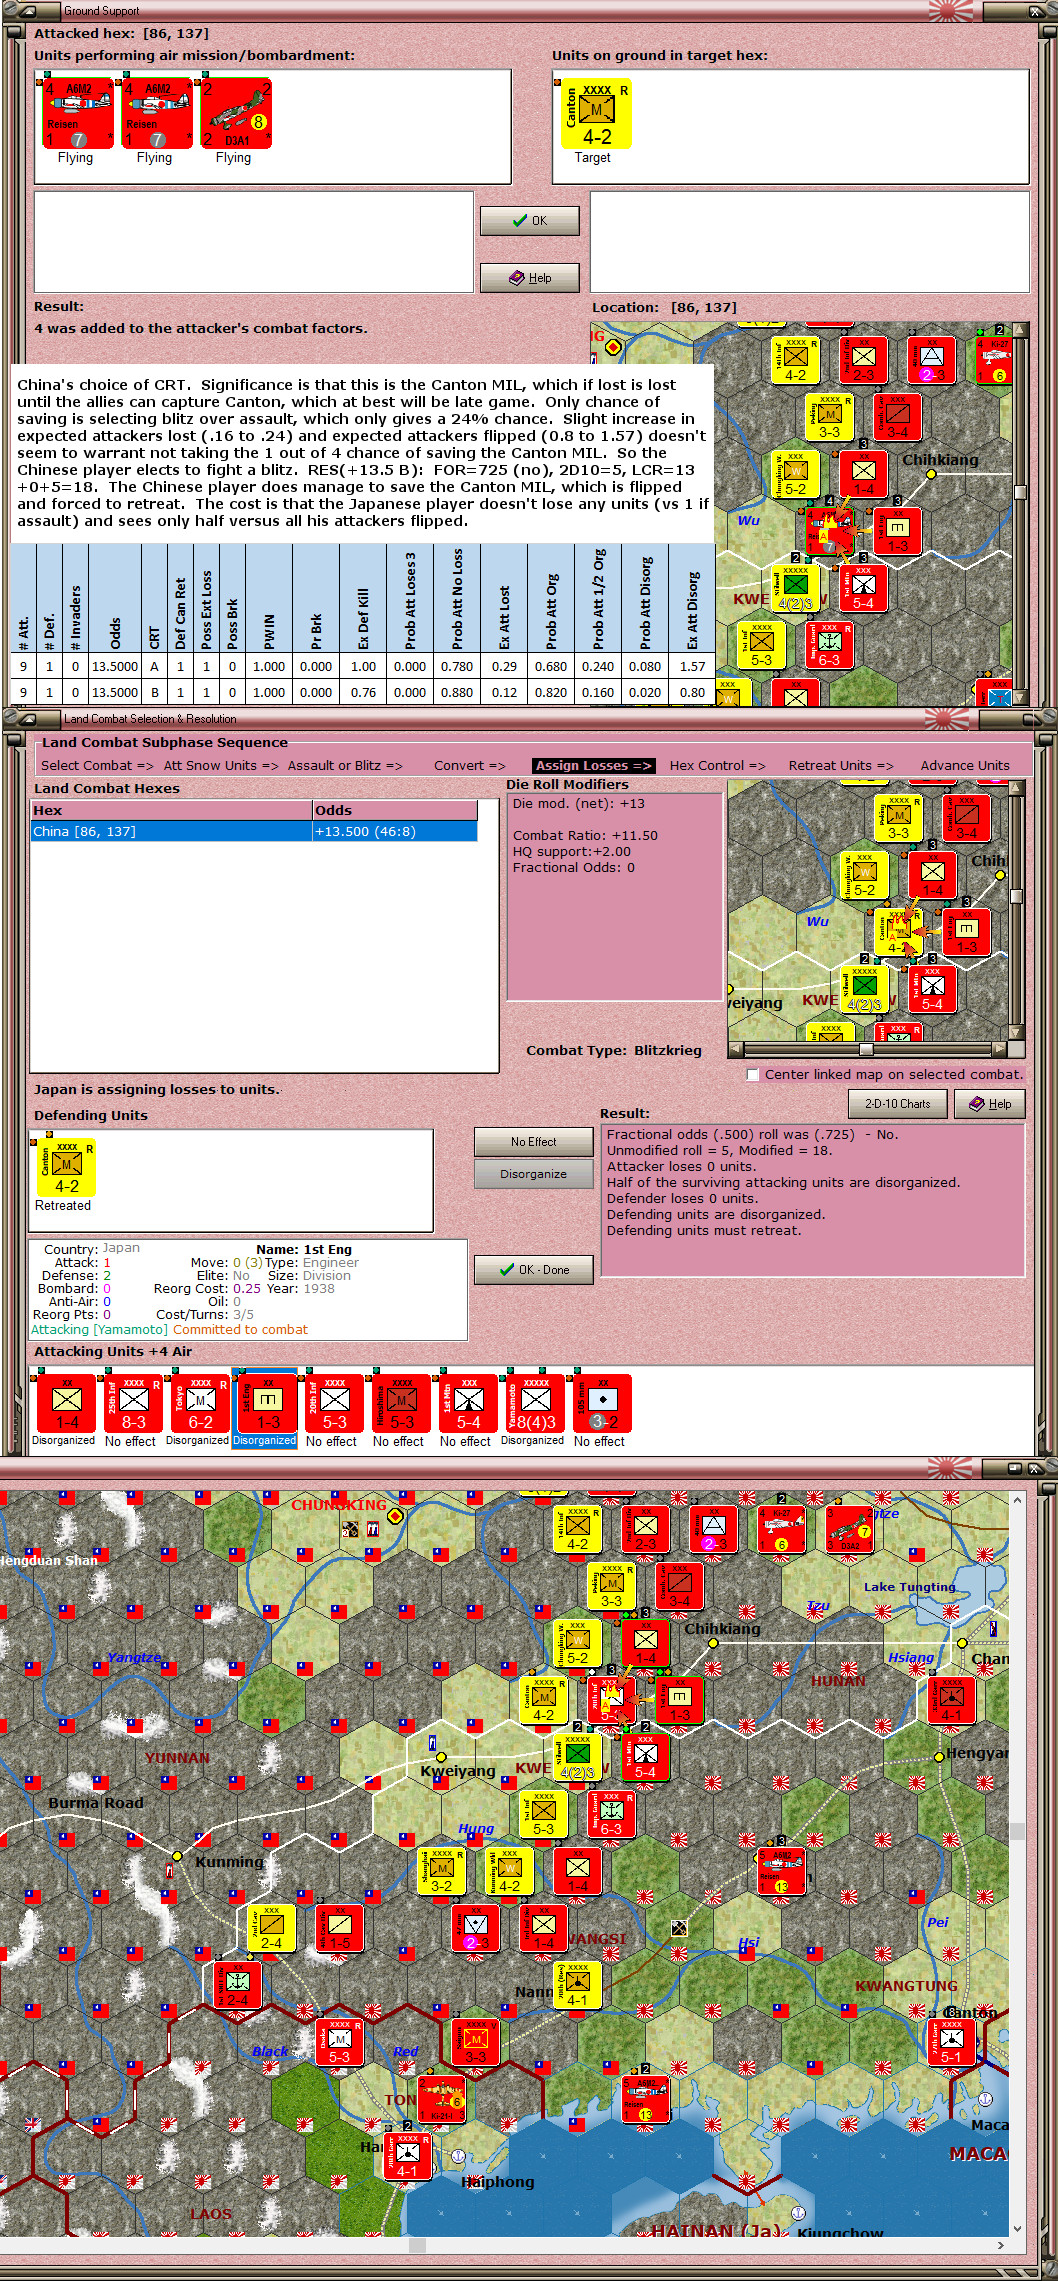
Task: Select Hiroshima 5-3 attacking unit
Action: pyautogui.click(x=402, y=1403)
